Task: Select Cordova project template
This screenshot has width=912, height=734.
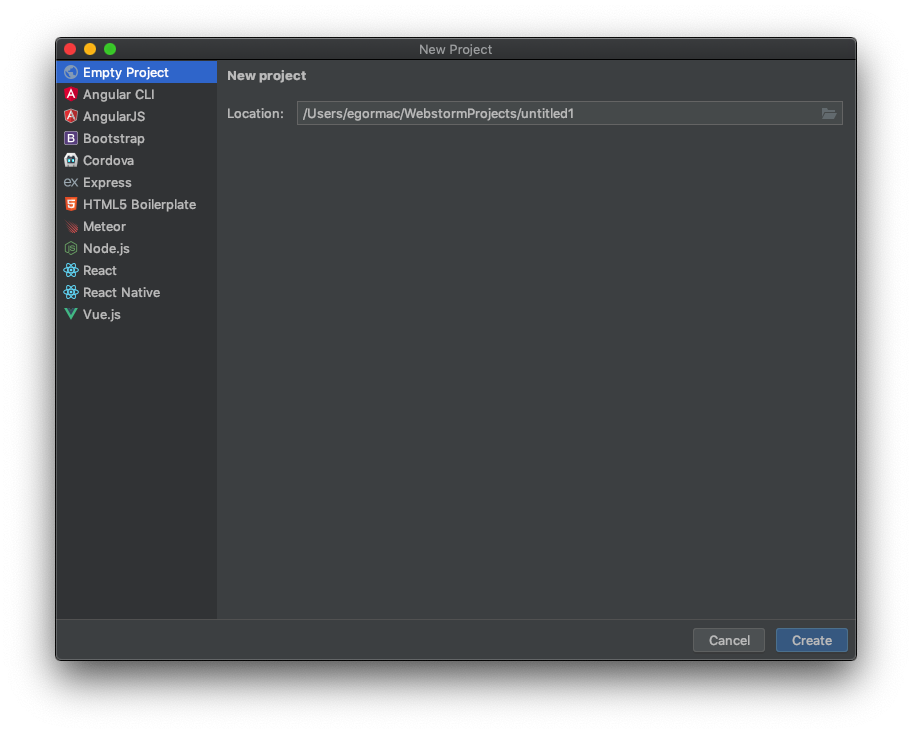Action: pos(137,160)
